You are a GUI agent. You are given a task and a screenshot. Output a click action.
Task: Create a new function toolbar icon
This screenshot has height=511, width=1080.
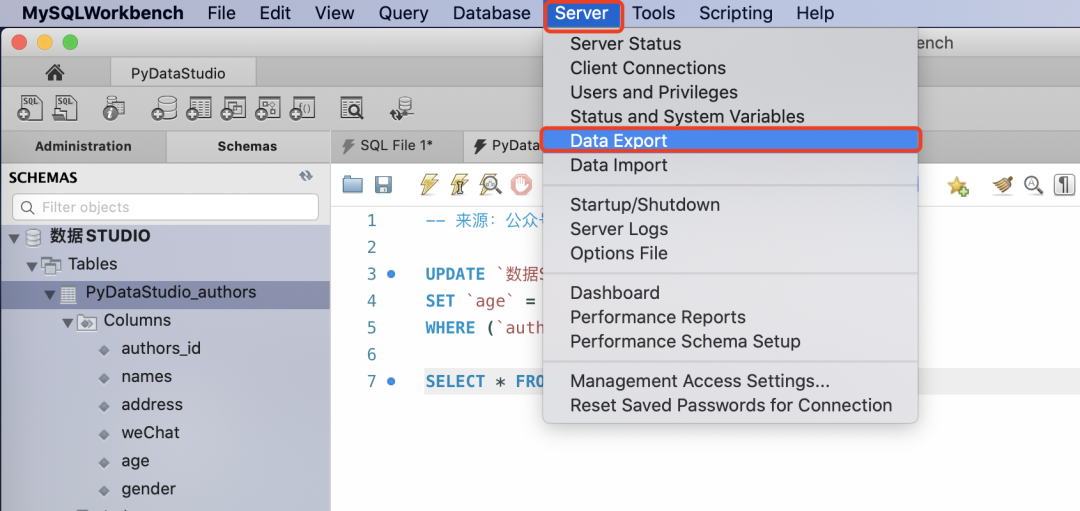pyautogui.click(x=302, y=108)
